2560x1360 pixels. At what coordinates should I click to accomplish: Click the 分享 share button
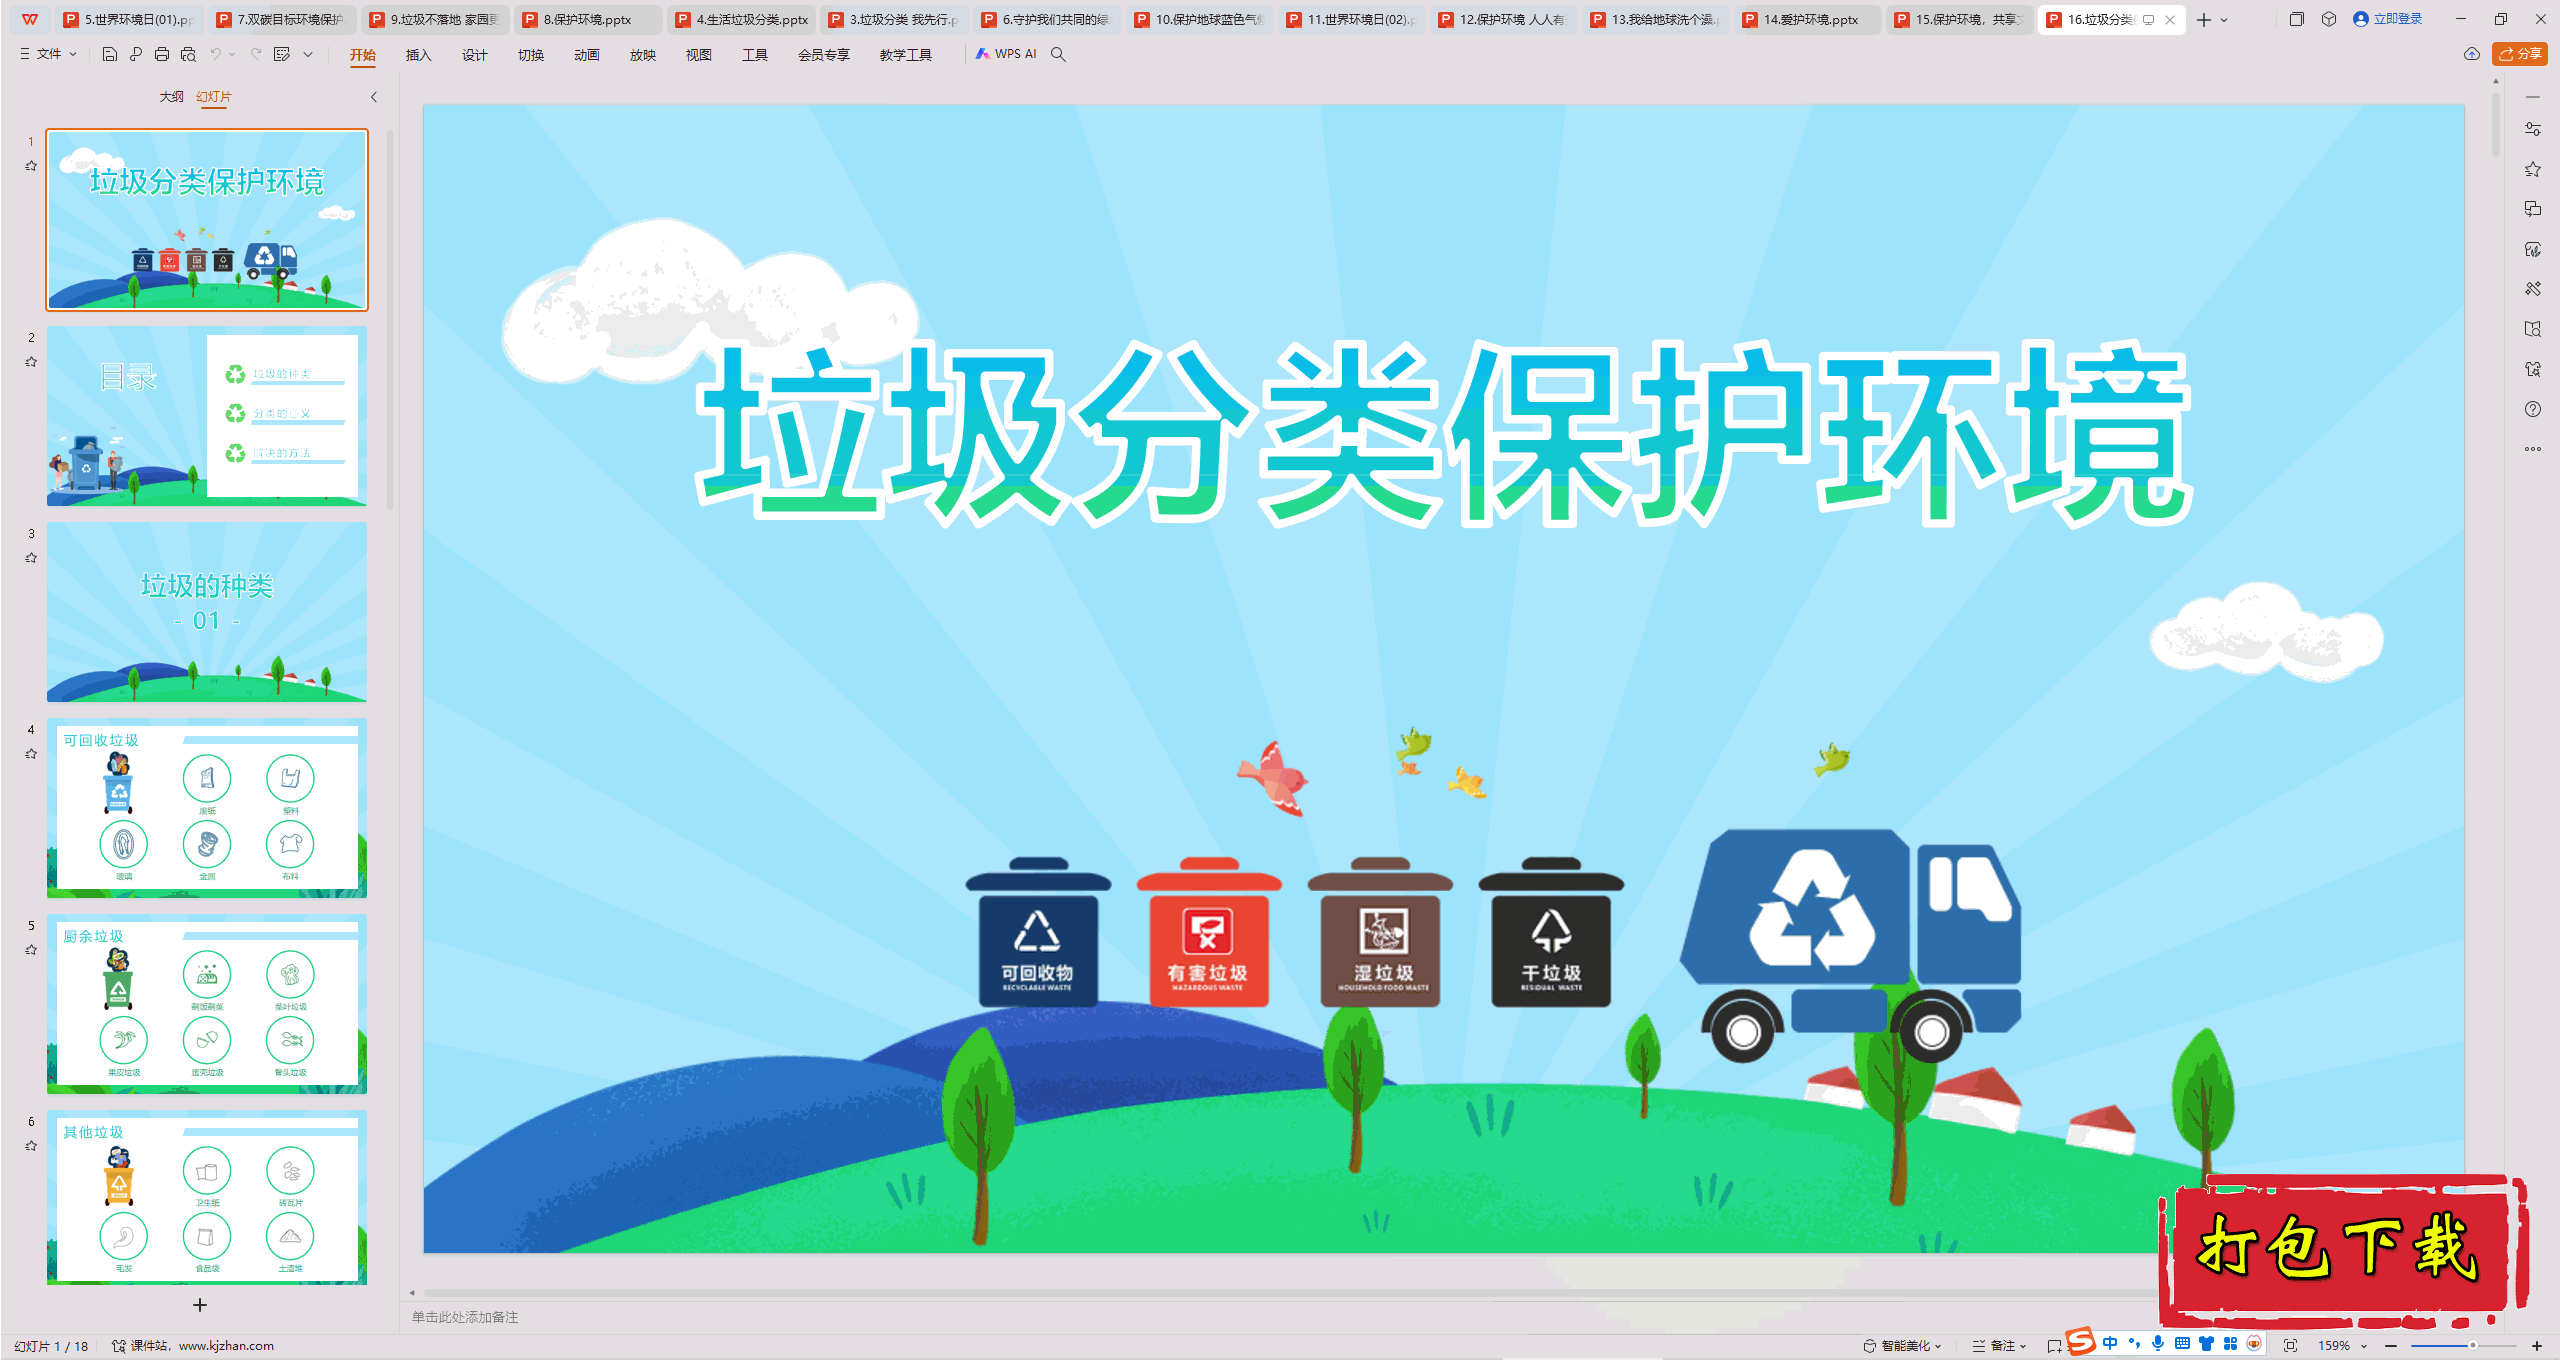point(2520,54)
